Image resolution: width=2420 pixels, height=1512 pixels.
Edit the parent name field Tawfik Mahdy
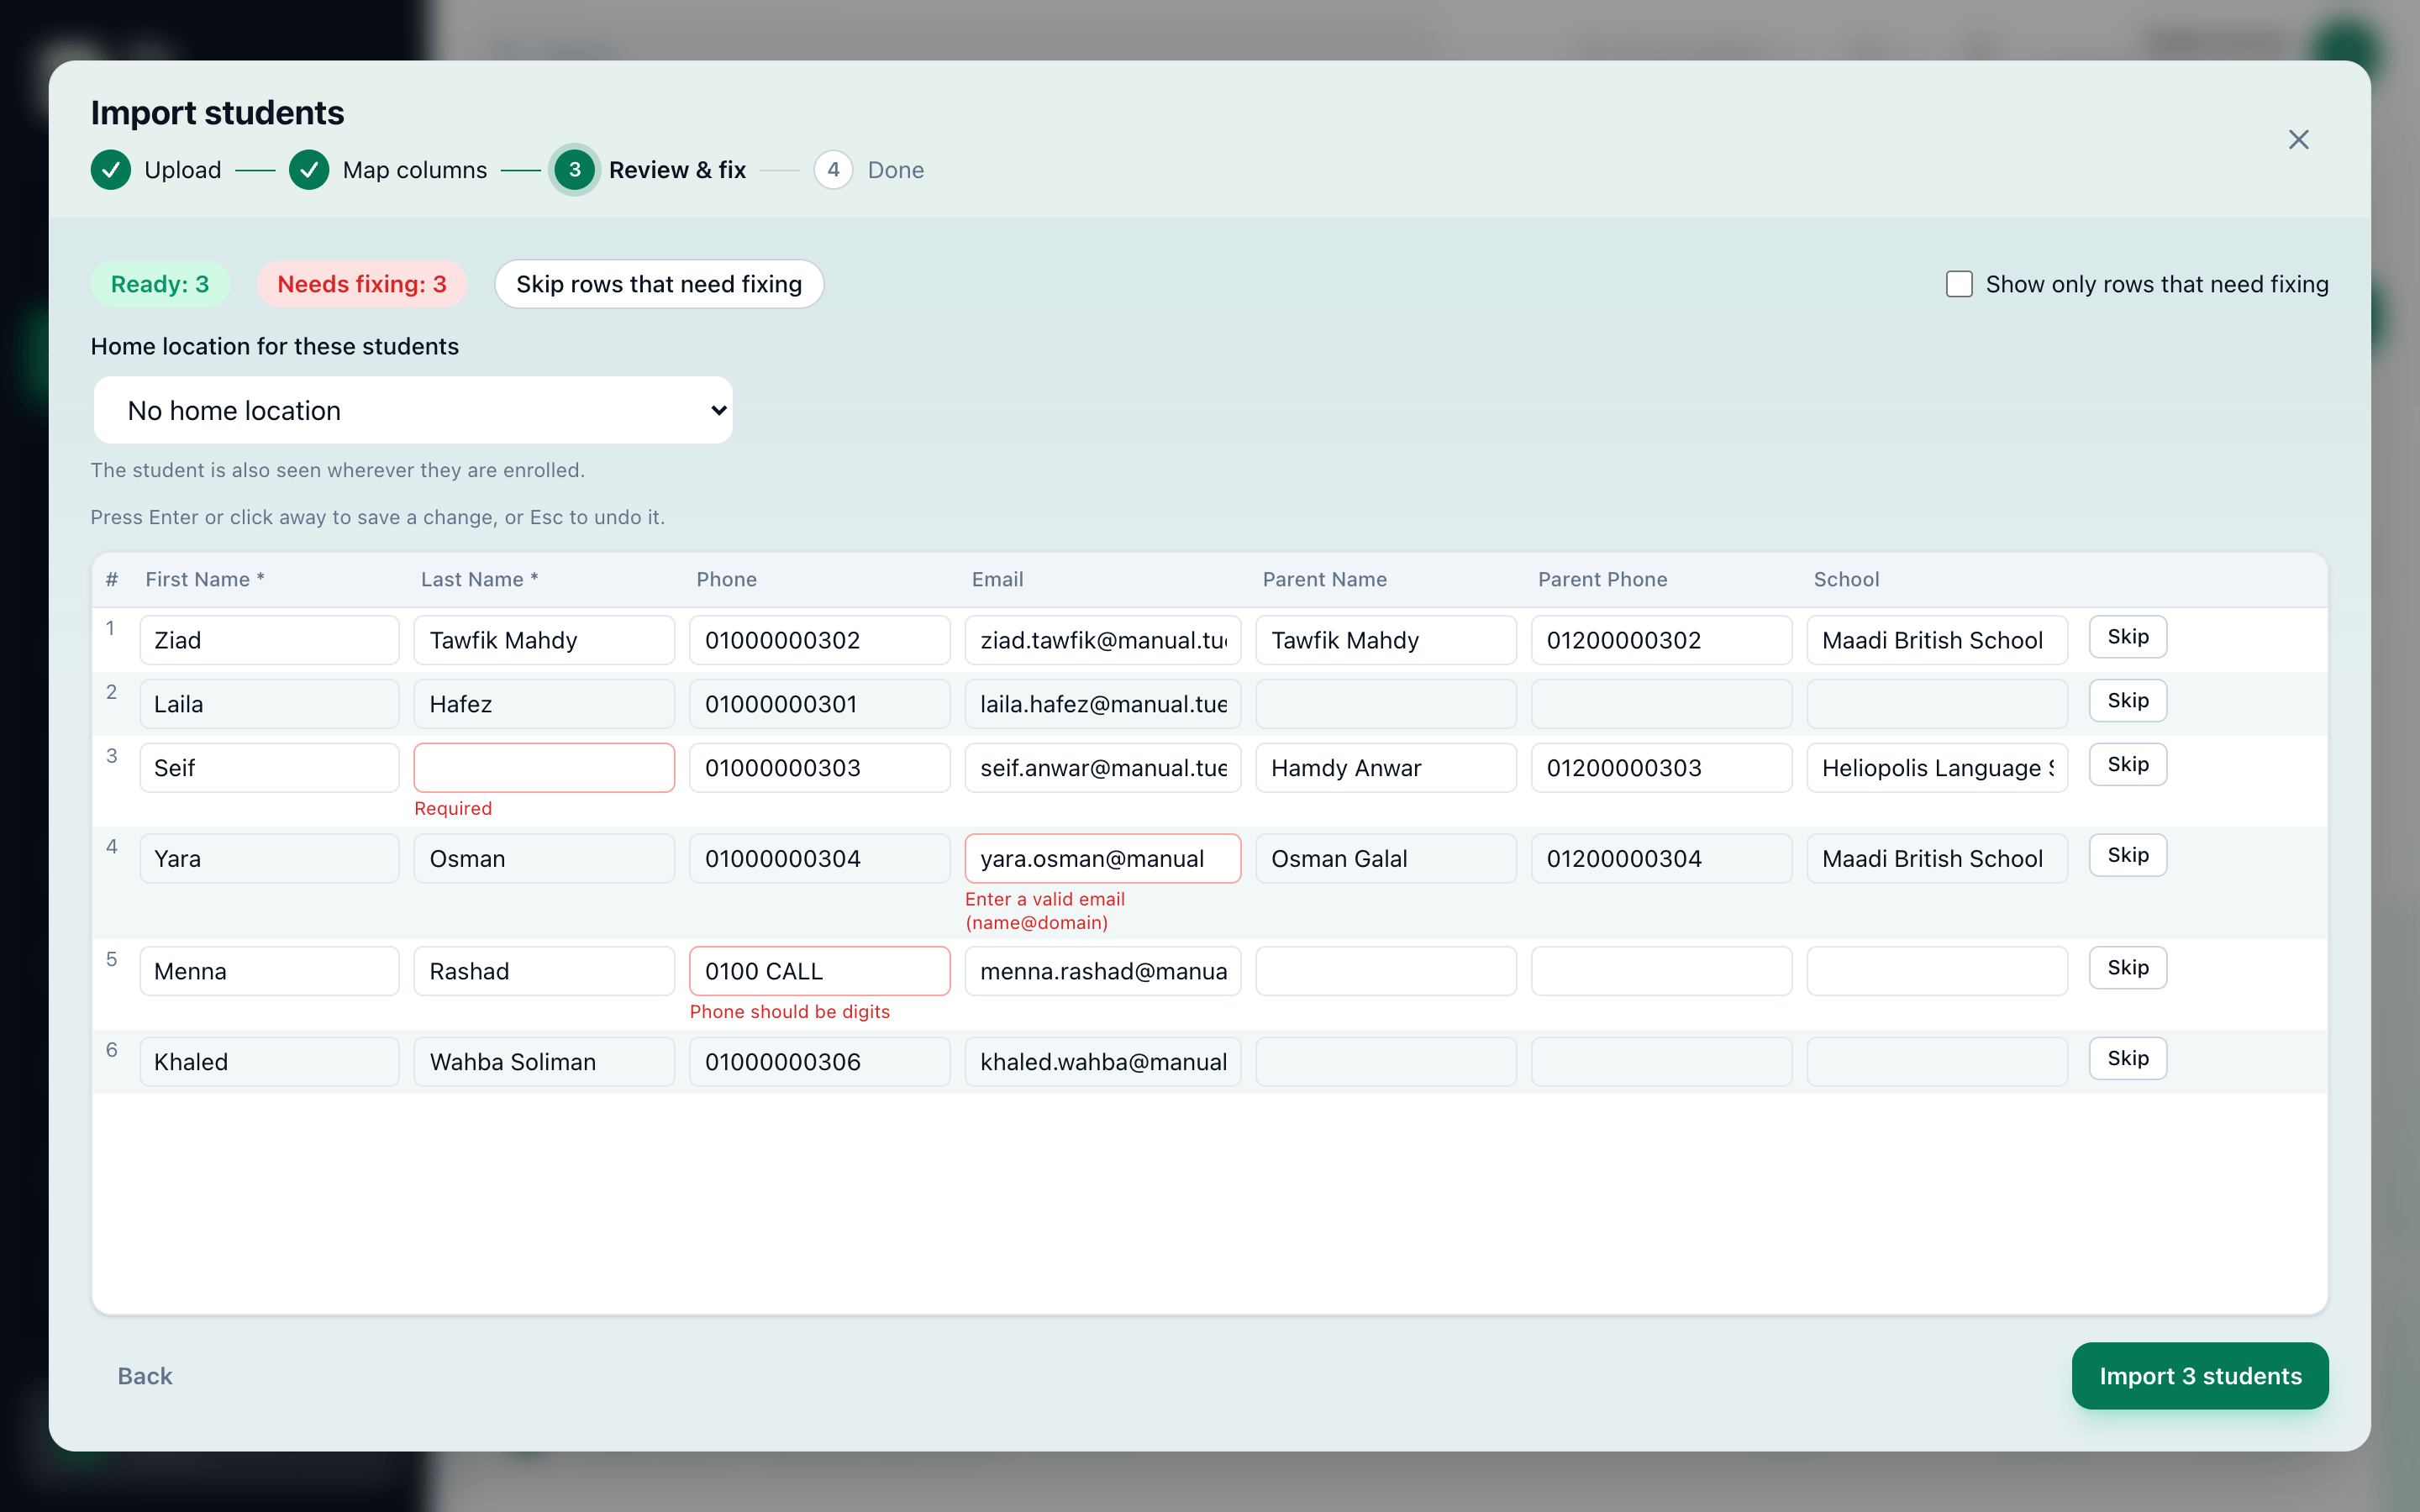[x=1386, y=640]
